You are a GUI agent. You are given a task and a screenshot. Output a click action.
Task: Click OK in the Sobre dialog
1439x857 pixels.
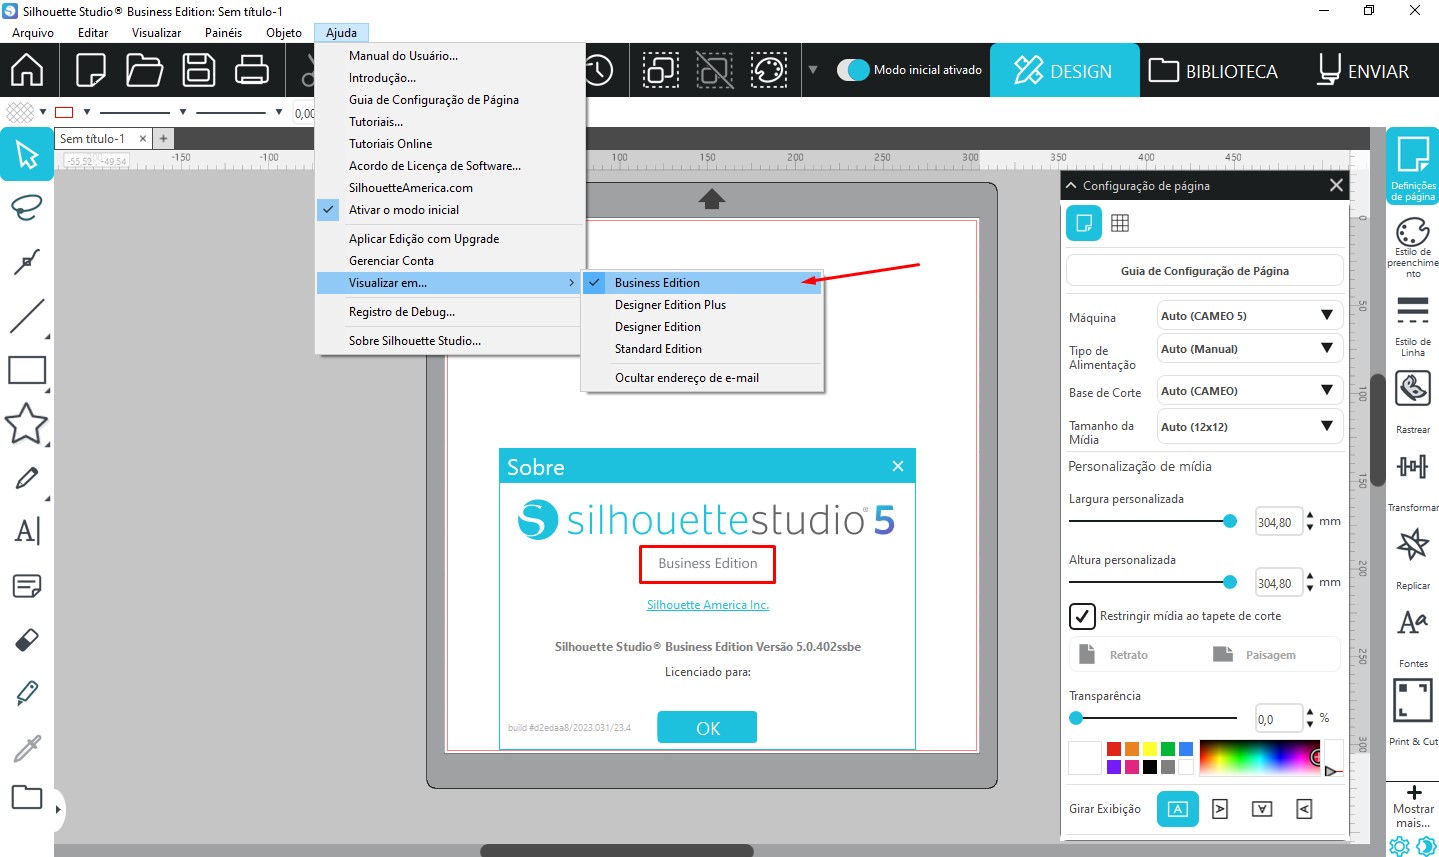(707, 728)
